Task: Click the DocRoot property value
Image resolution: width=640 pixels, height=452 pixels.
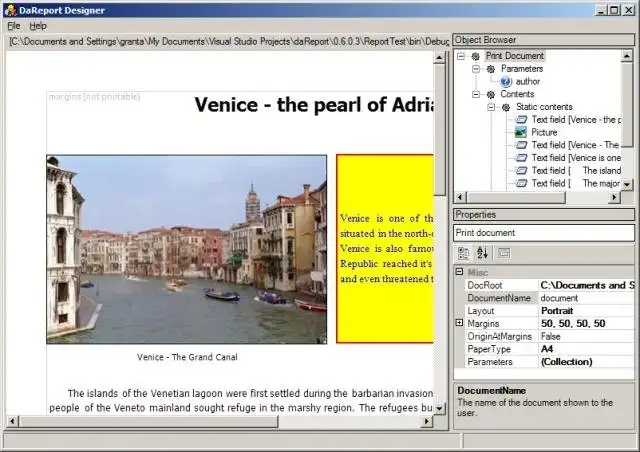Action: pos(587,285)
